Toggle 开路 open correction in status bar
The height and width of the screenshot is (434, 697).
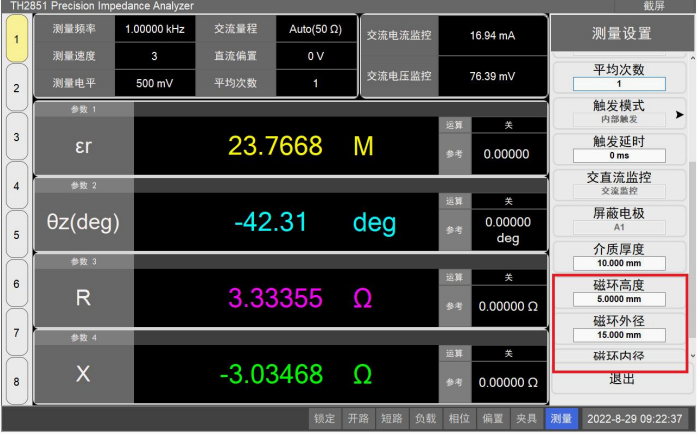(358, 419)
